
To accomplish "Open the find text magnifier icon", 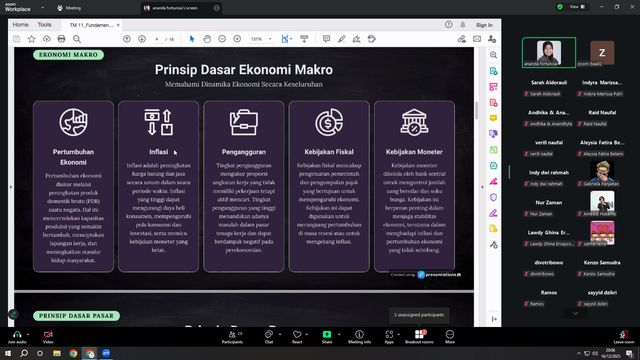I will [77, 39].
